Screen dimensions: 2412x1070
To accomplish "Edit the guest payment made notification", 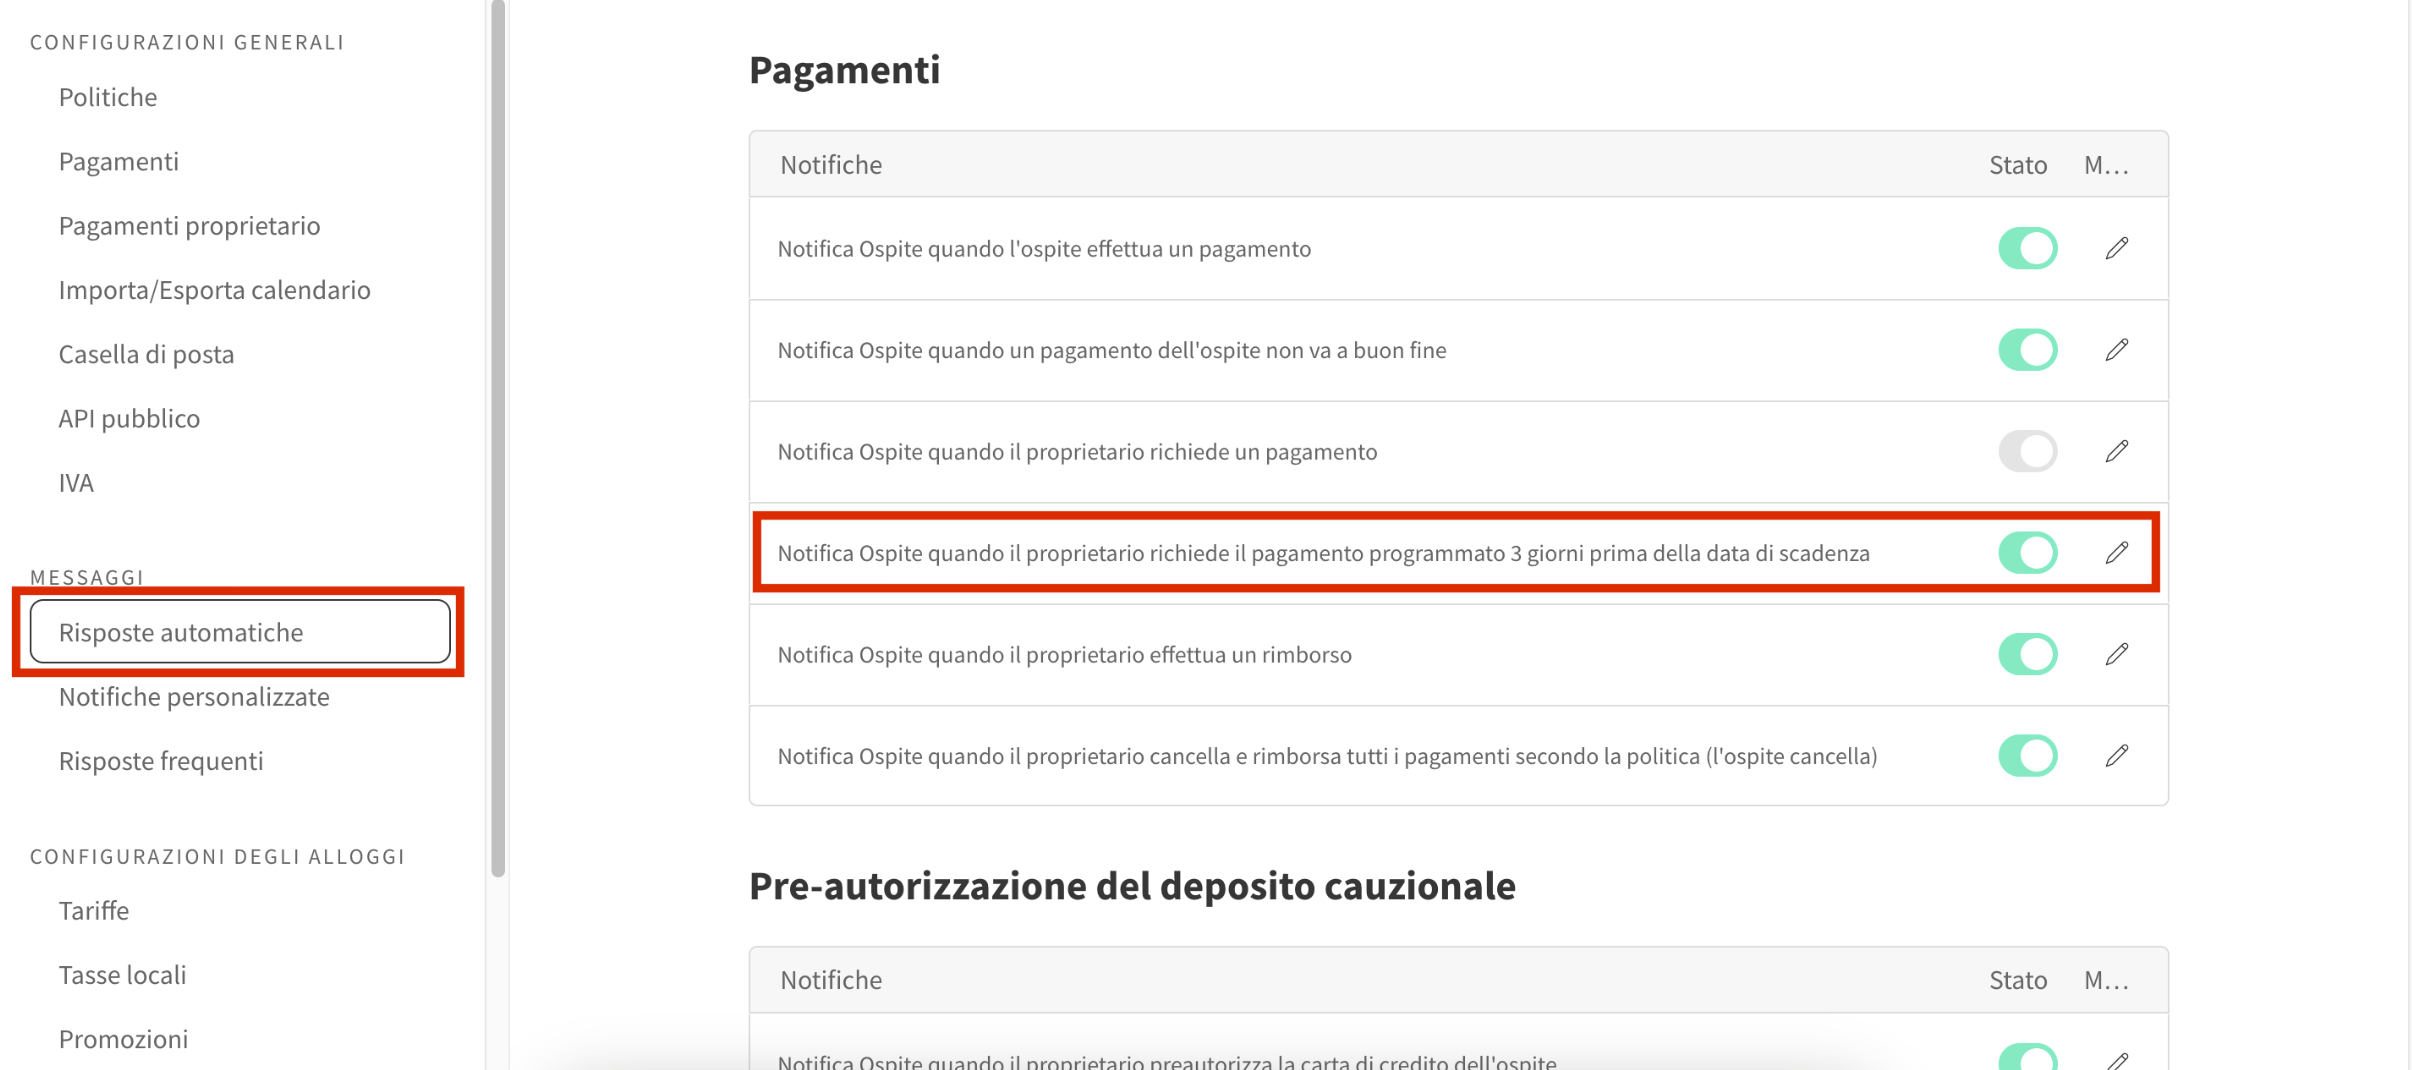I will pyautogui.click(x=2116, y=248).
